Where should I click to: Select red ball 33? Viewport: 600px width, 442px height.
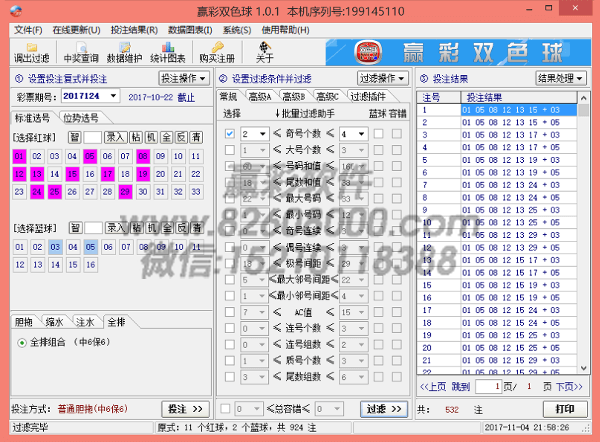(x=196, y=192)
